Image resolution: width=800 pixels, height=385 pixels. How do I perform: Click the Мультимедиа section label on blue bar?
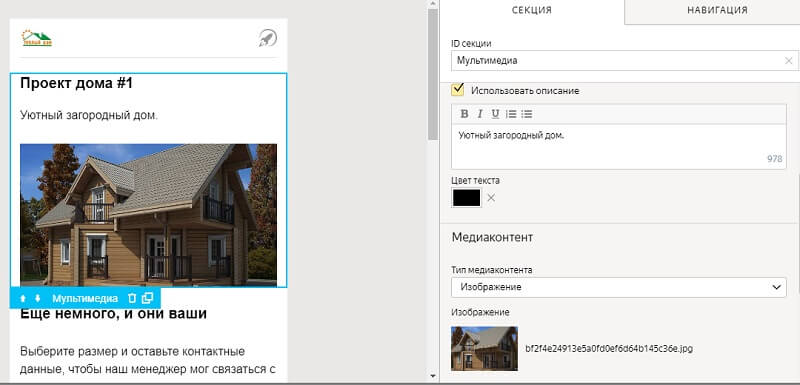click(x=85, y=298)
